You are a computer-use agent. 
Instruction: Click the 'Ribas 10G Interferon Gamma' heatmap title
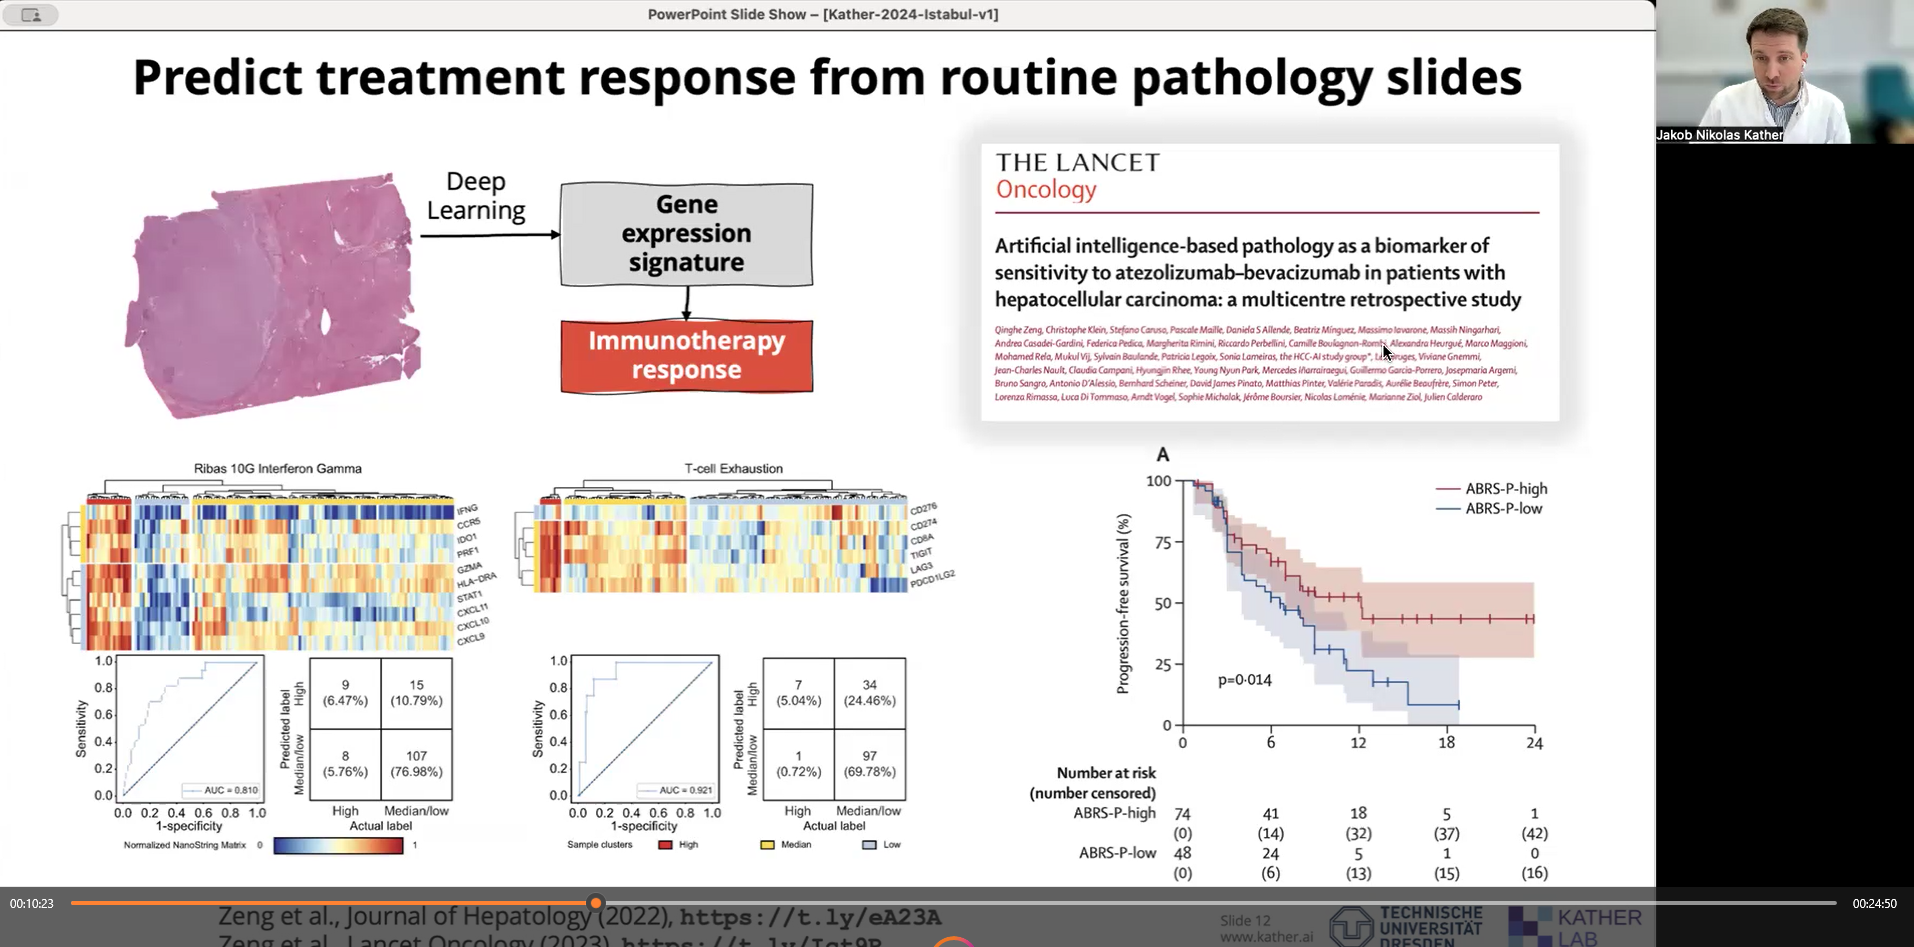(278, 469)
